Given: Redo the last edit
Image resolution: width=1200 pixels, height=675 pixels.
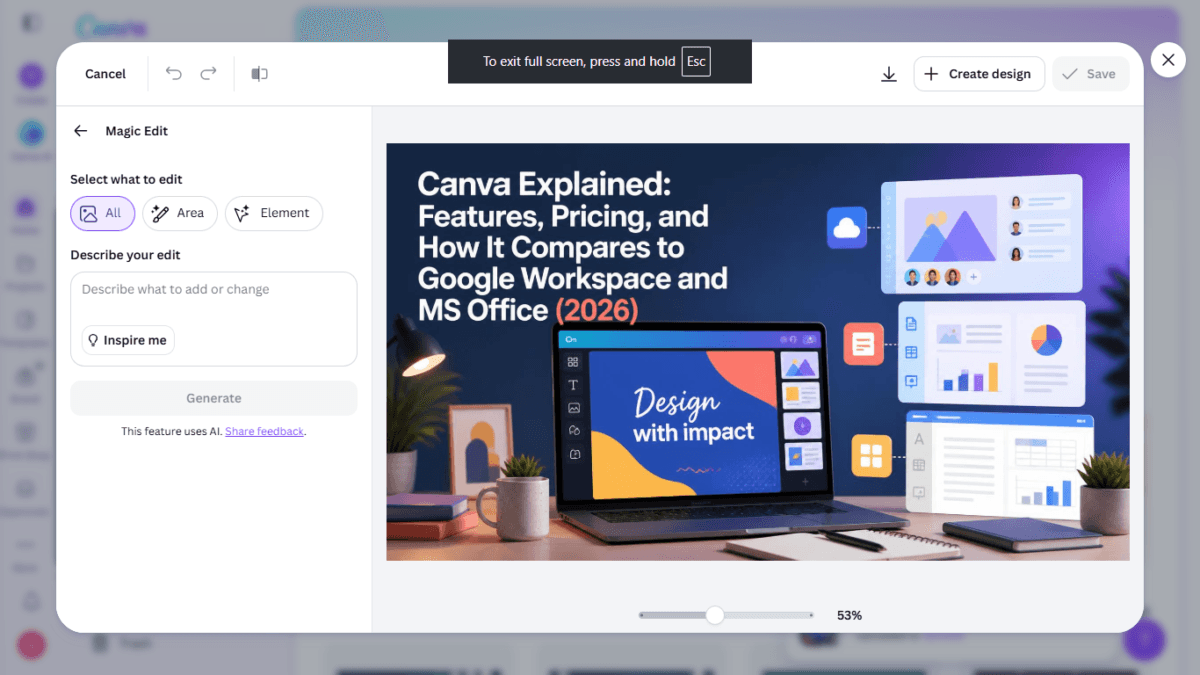Looking at the screenshot, I should [x=208, y=73].
